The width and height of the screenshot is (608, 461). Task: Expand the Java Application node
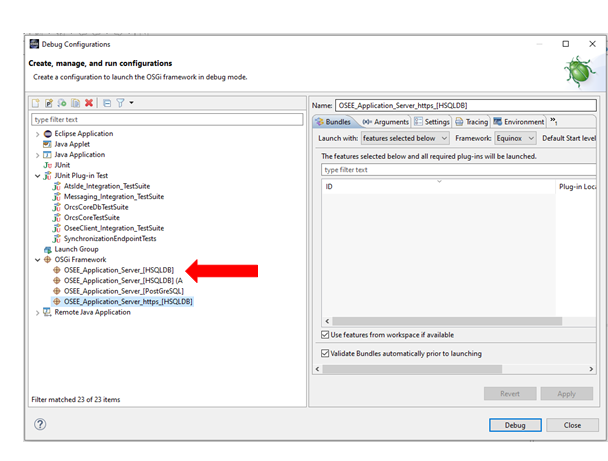37,155
